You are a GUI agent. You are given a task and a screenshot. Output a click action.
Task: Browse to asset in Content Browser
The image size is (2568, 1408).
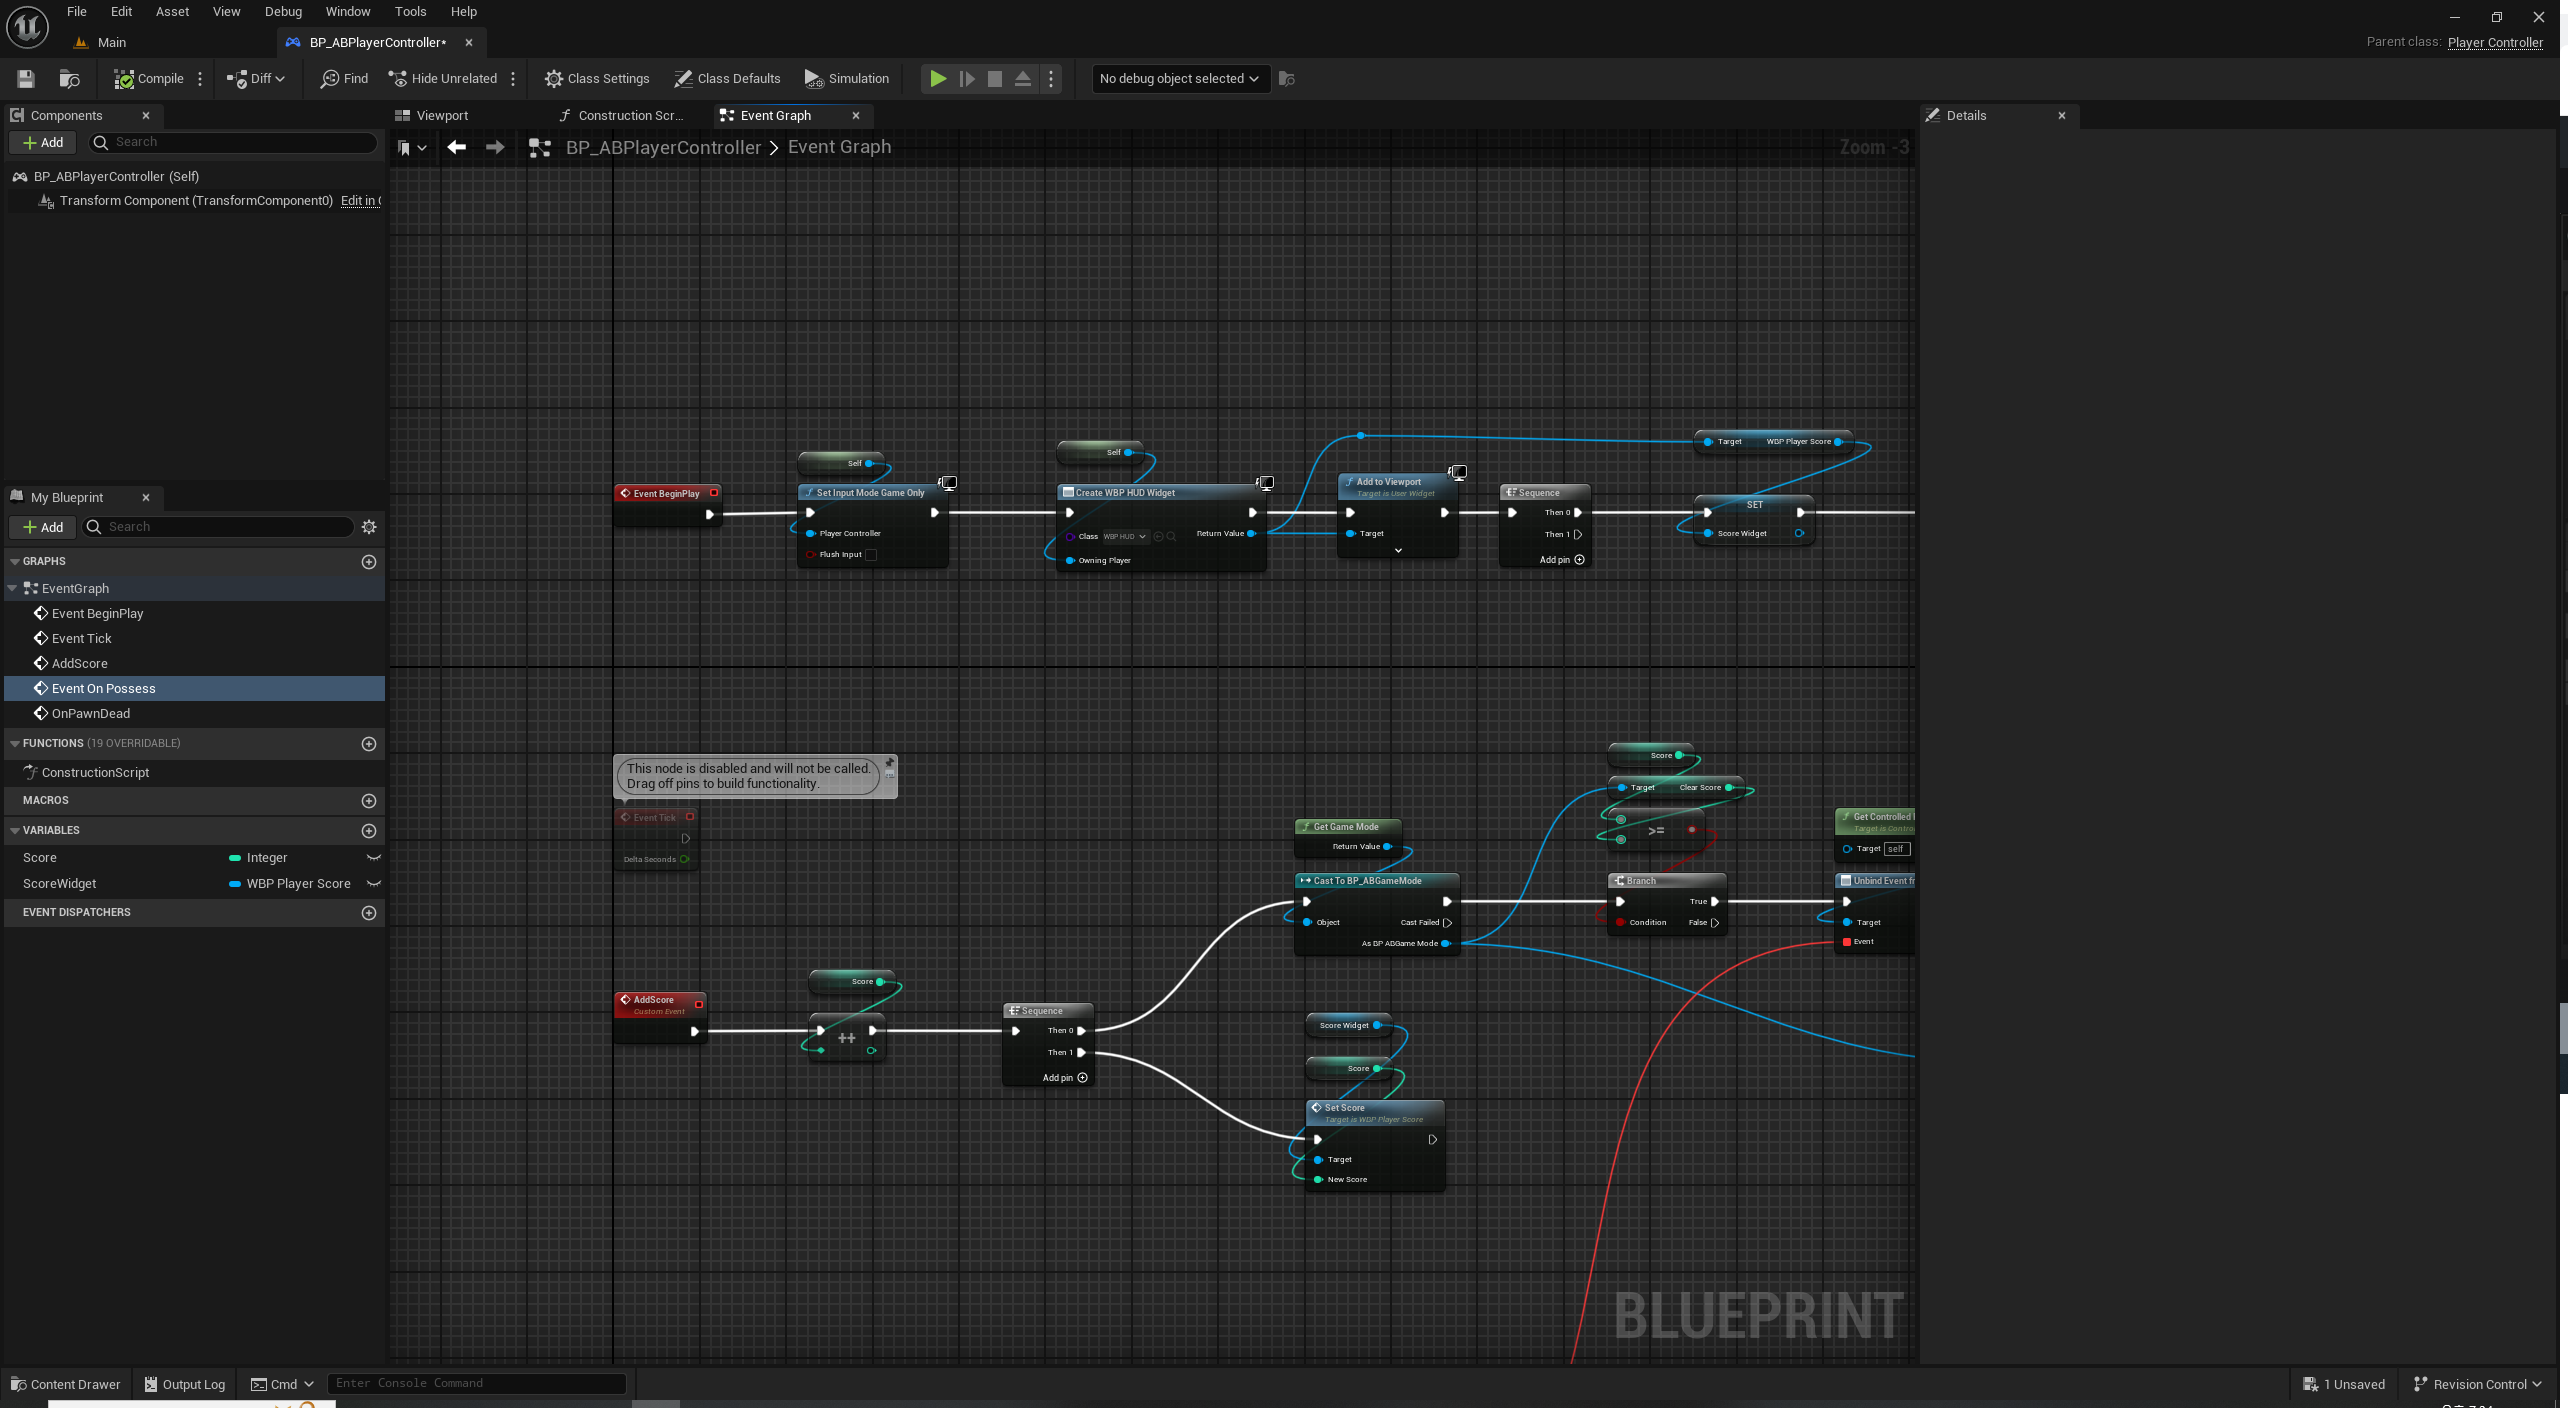69,79
